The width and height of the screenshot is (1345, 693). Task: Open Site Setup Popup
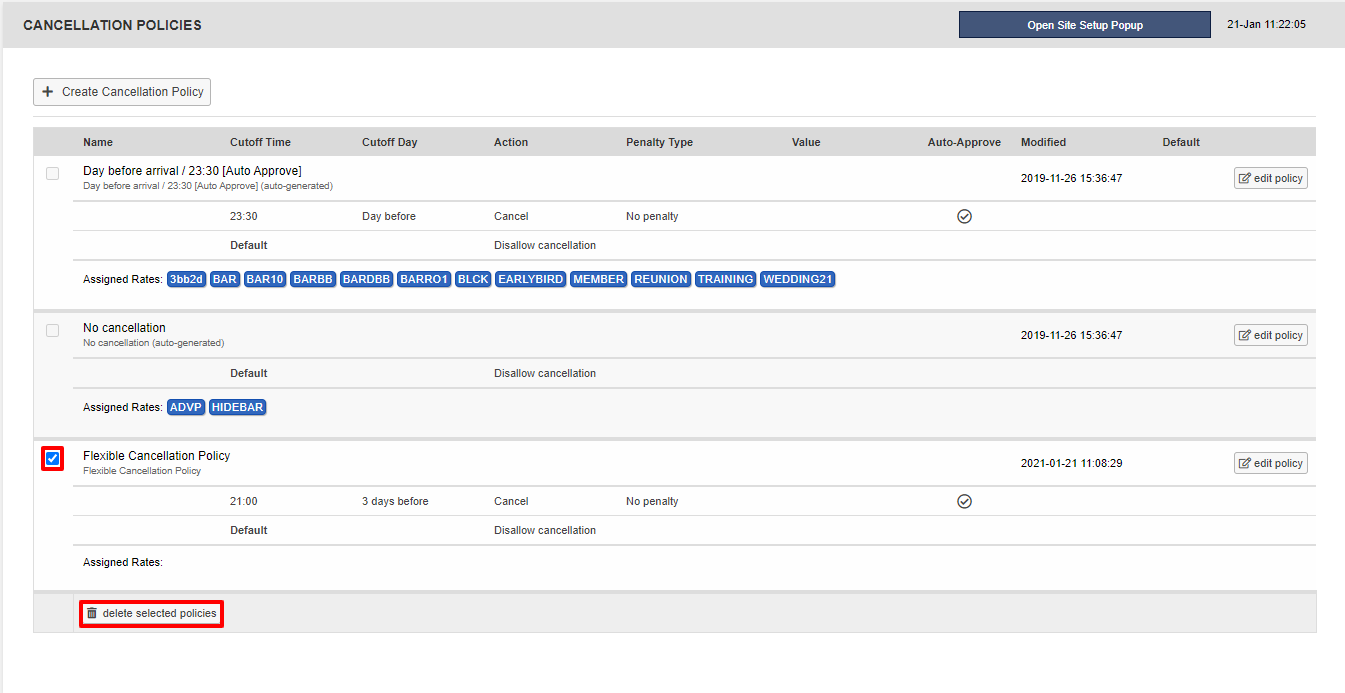point(1085,25)
